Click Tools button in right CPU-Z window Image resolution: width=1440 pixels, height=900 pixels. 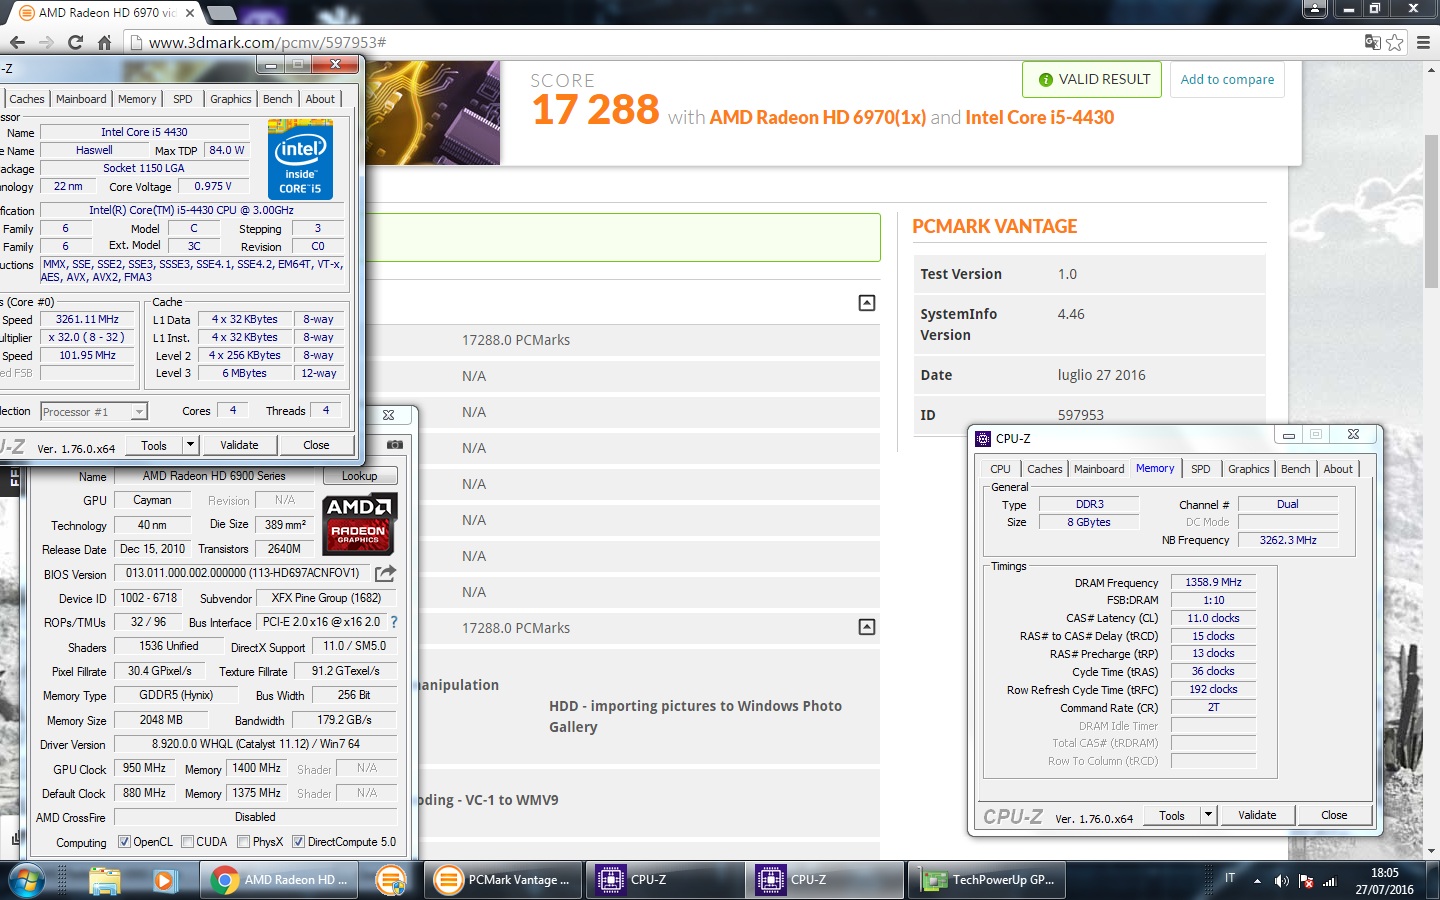click(1172, 815)
